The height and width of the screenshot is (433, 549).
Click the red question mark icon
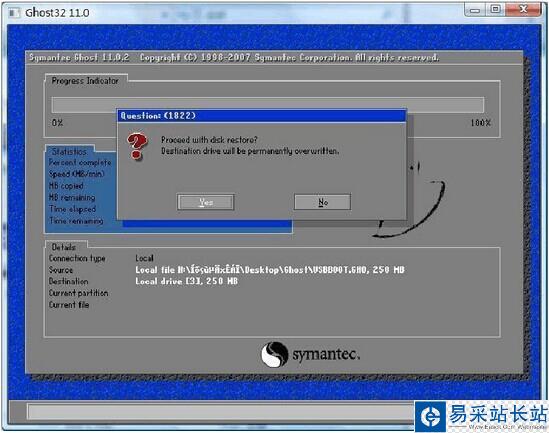[x=137, y=146]
